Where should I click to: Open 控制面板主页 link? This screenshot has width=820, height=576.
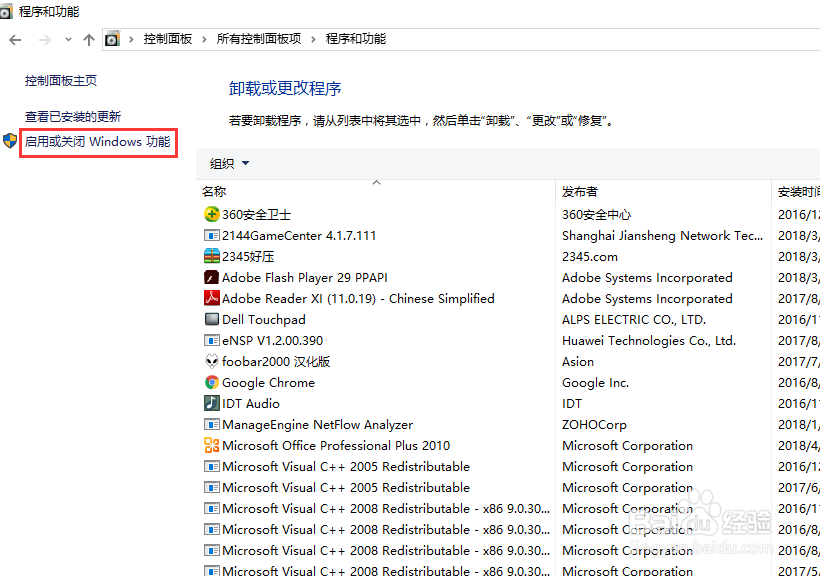(61, 81)
